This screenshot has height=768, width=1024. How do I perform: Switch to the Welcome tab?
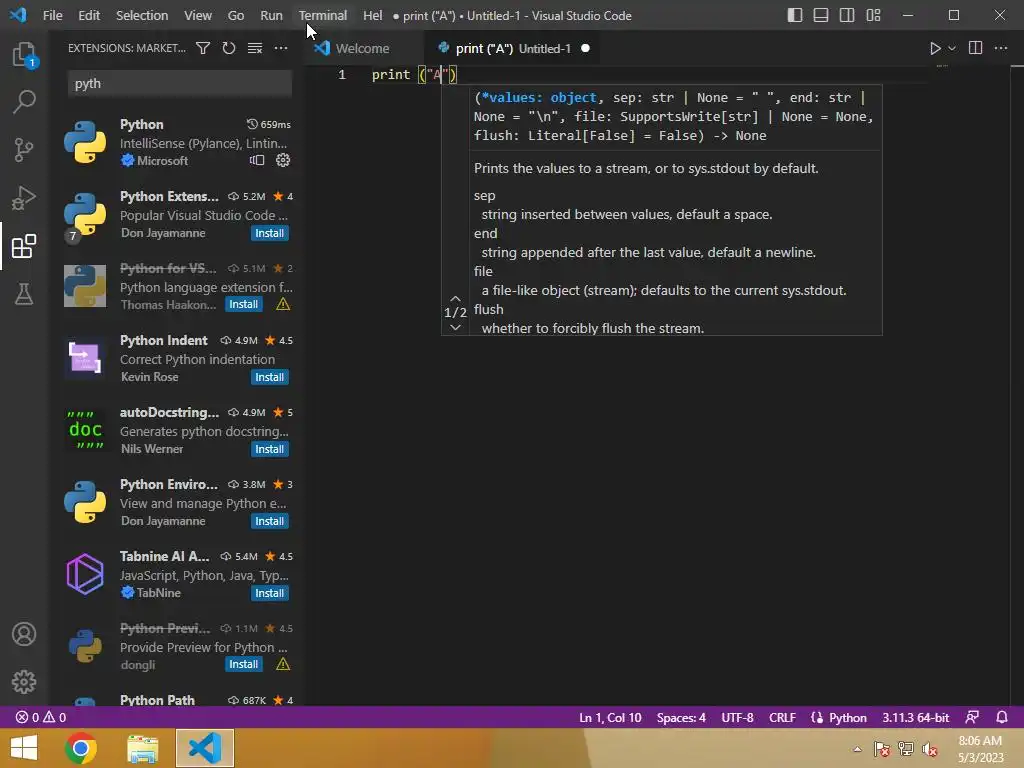click(363, 48)
